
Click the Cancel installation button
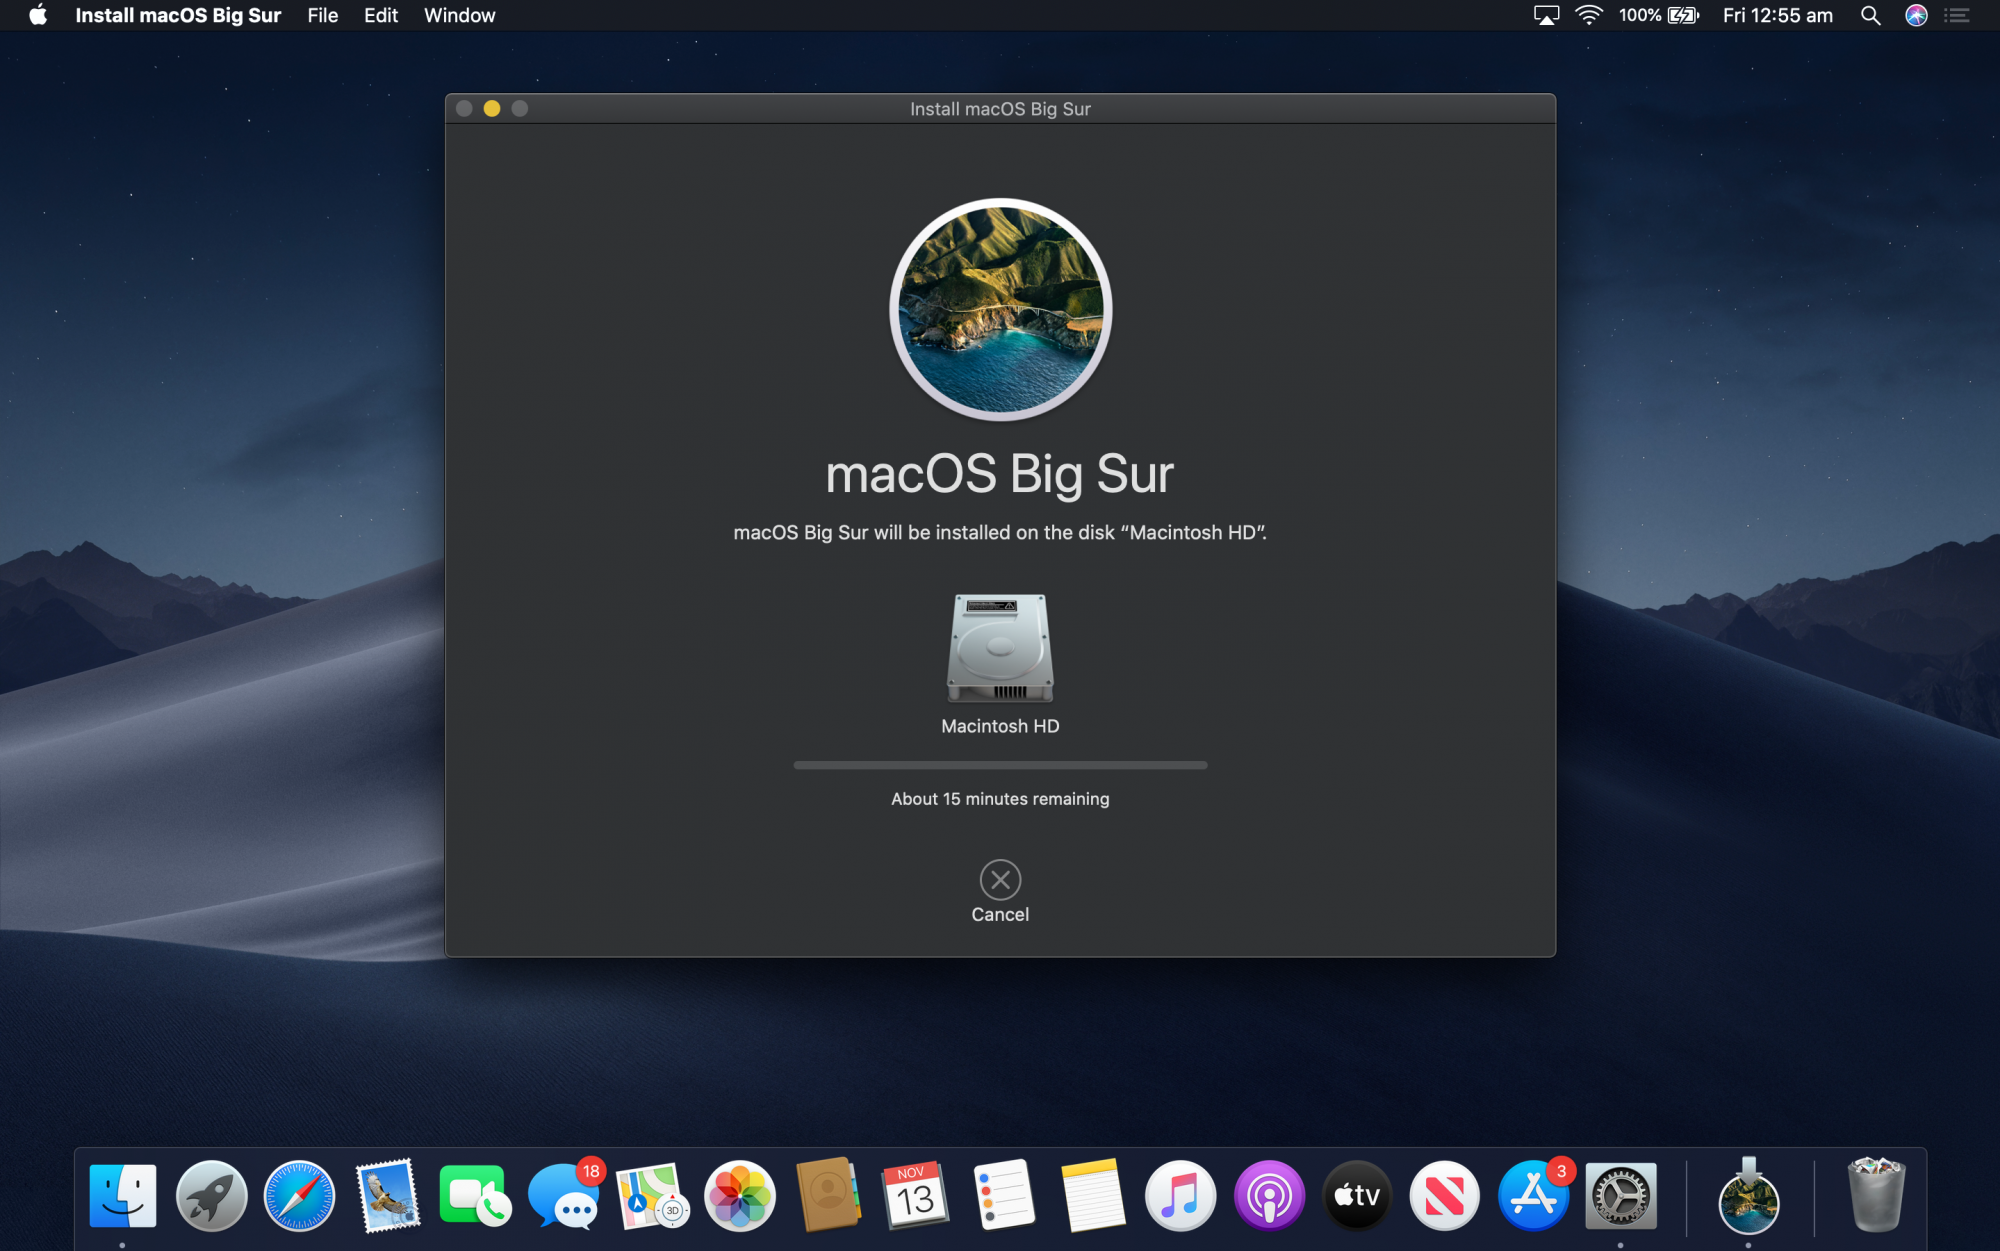tap(999, 881)
